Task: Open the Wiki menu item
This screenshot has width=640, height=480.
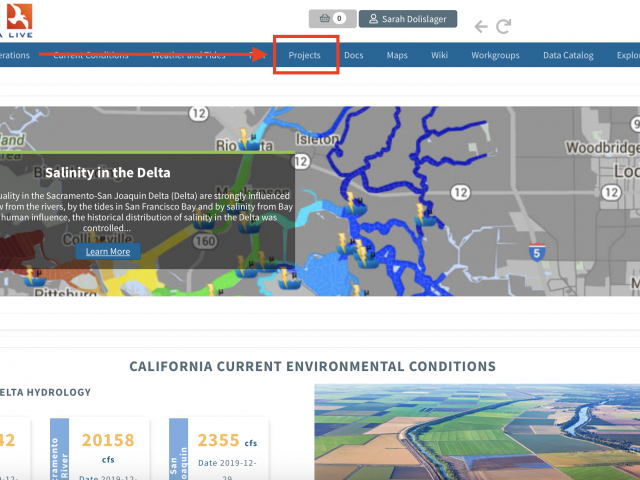Action: click(x=439, y=55)
